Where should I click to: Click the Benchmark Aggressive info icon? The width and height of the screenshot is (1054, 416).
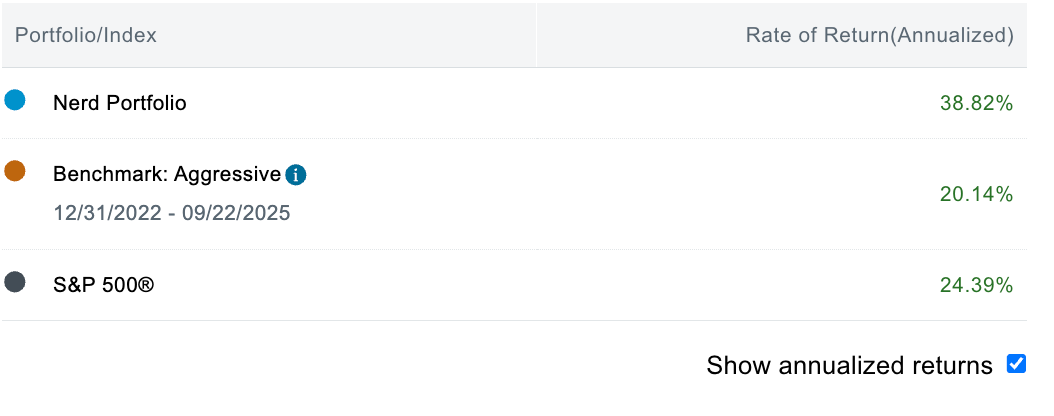click(x=296, y=175)
